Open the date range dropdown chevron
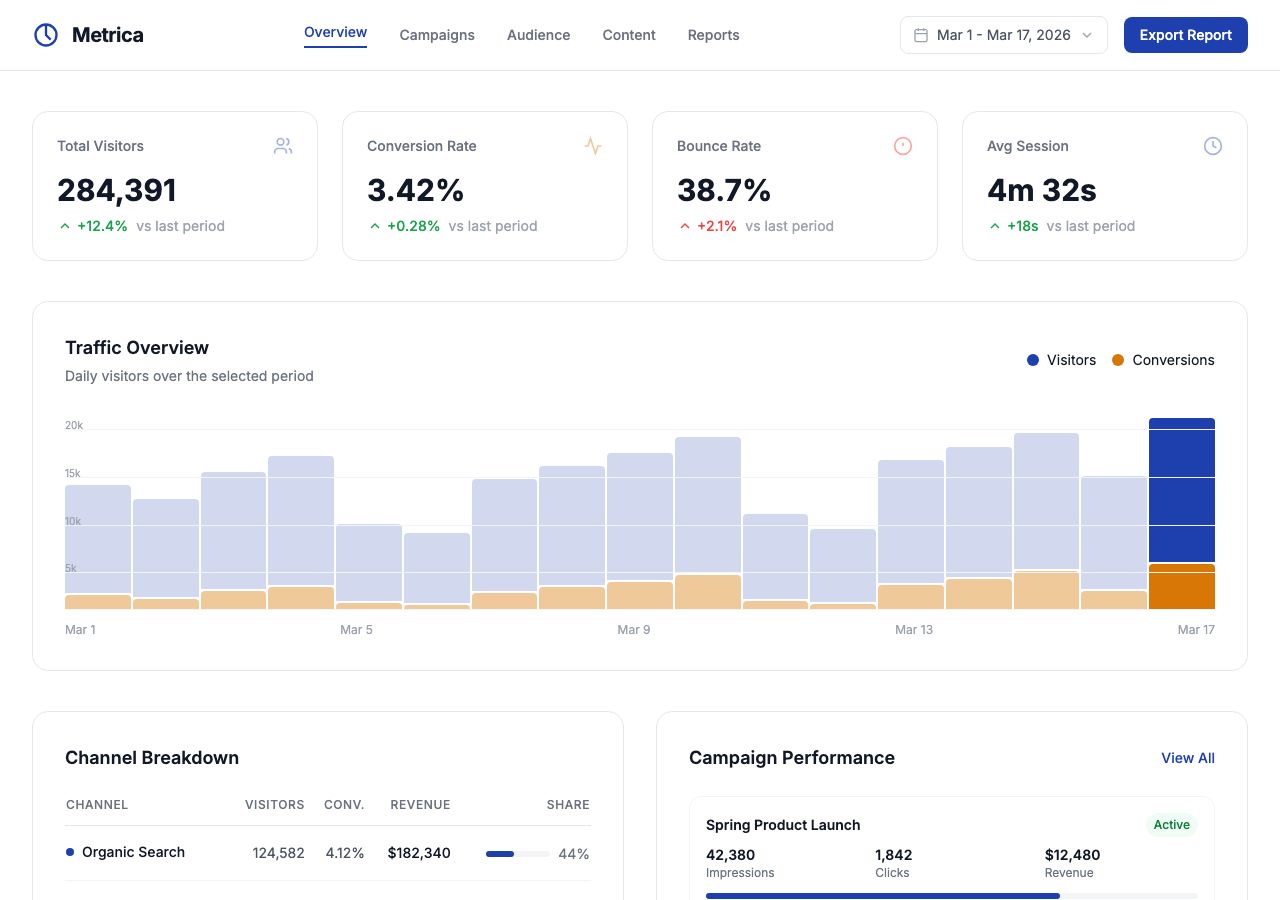Screen dimensions: 1280x900 point(1087,35)
